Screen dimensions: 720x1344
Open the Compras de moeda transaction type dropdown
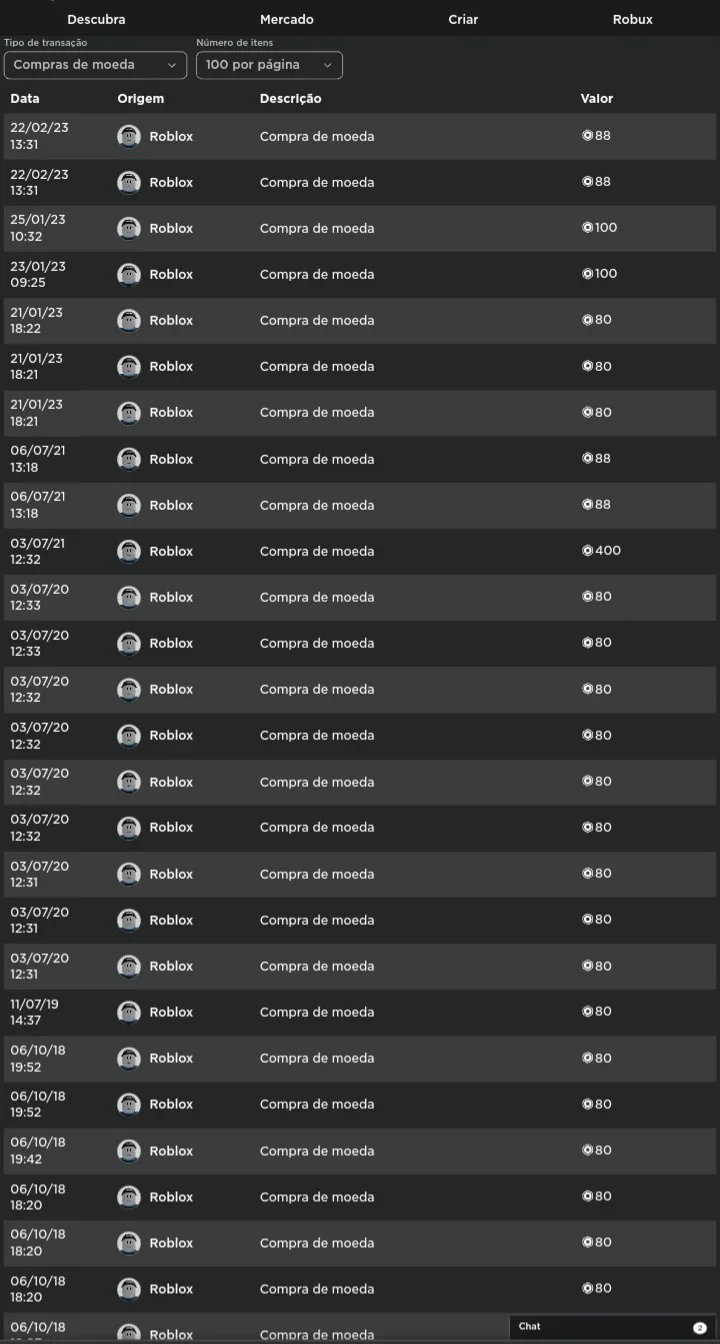click(x=95, y=65)
